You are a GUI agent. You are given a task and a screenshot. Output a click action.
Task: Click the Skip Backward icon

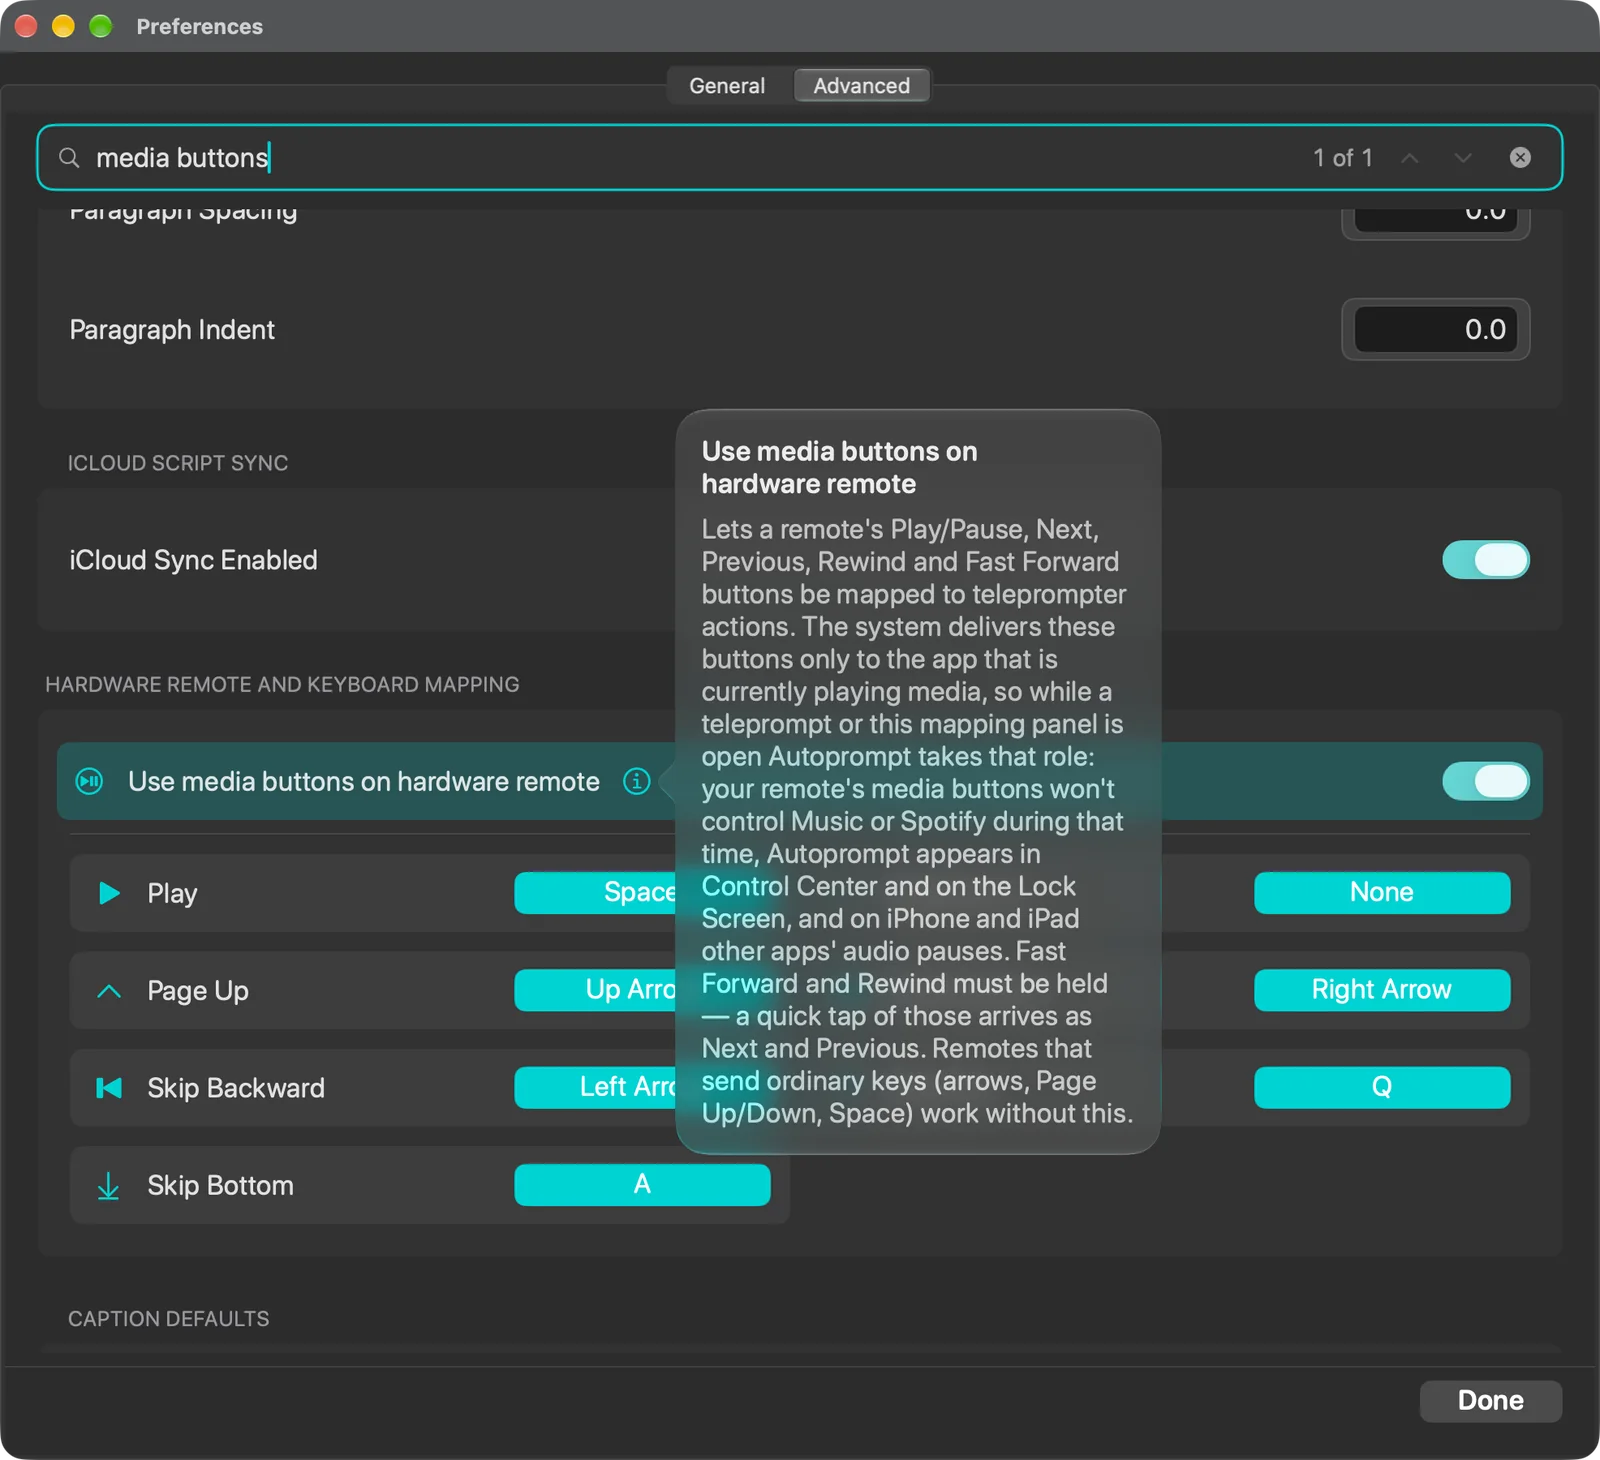(x=109, y=1088)
